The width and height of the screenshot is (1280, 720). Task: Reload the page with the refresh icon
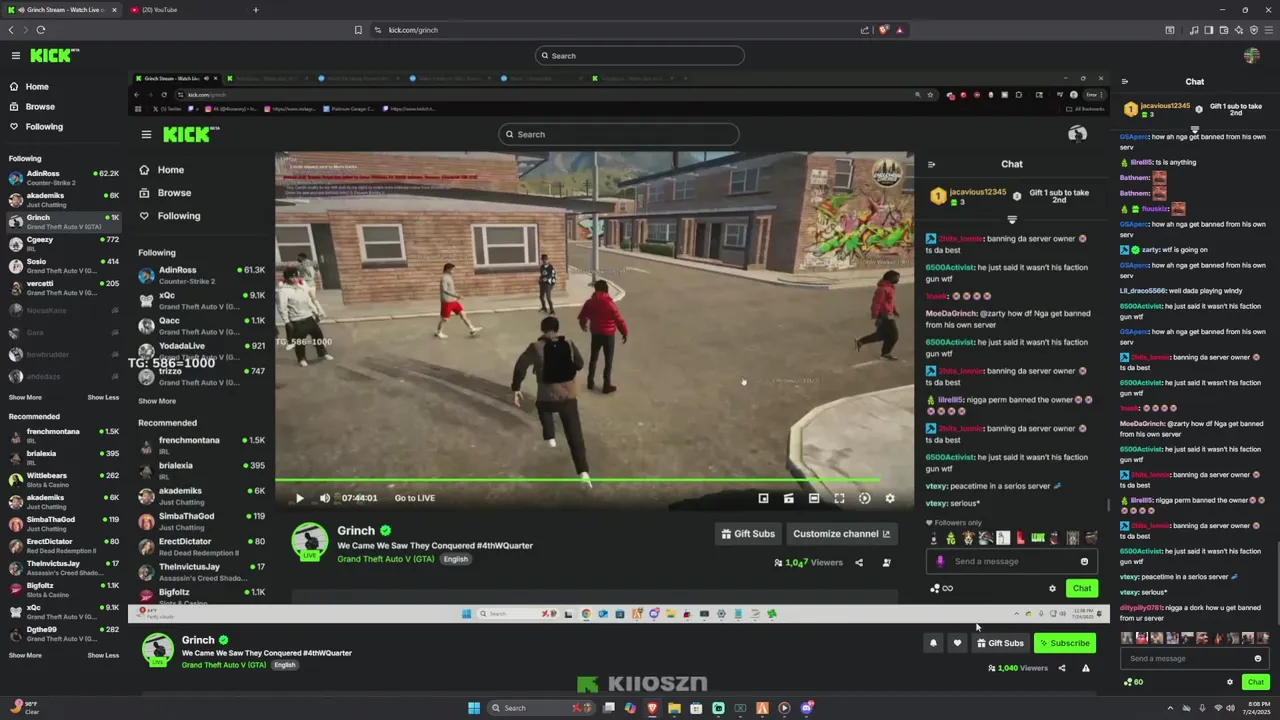40,30
